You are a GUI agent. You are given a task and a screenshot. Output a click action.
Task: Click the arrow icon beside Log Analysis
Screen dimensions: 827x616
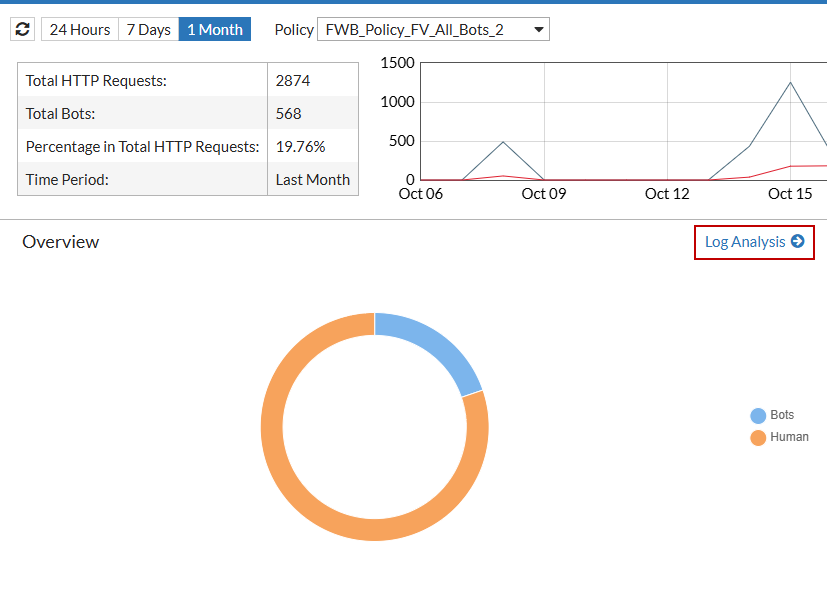pos(797,241)
